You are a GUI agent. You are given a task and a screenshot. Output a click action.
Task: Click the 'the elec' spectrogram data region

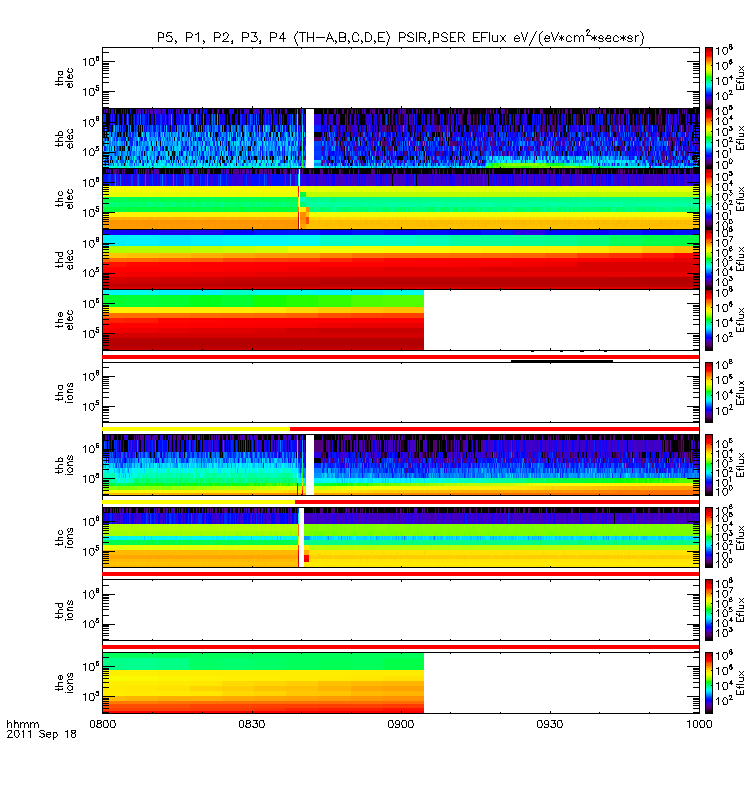263,319
